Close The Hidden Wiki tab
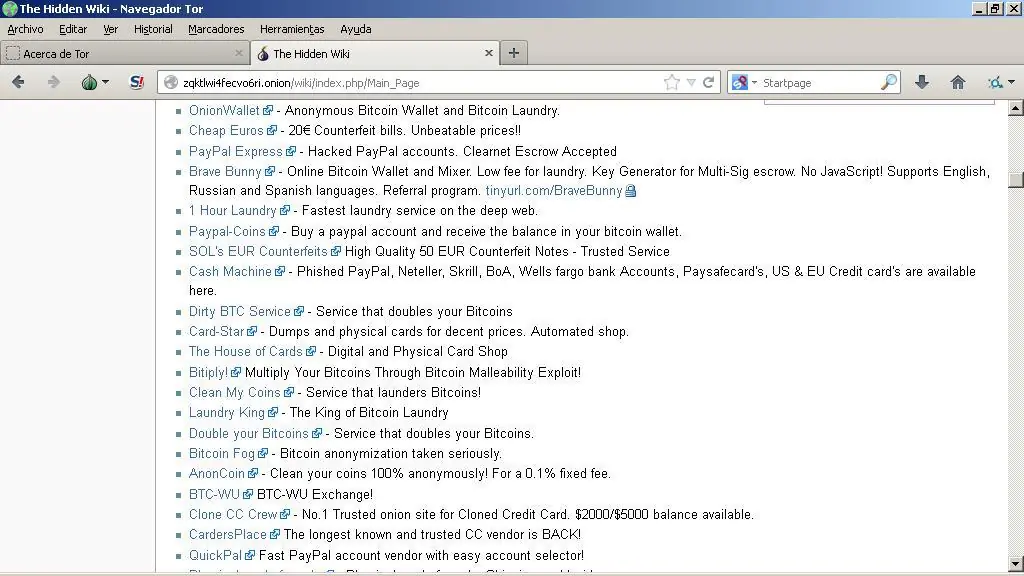The image size is (1024, 576). (x=488, y=53)
